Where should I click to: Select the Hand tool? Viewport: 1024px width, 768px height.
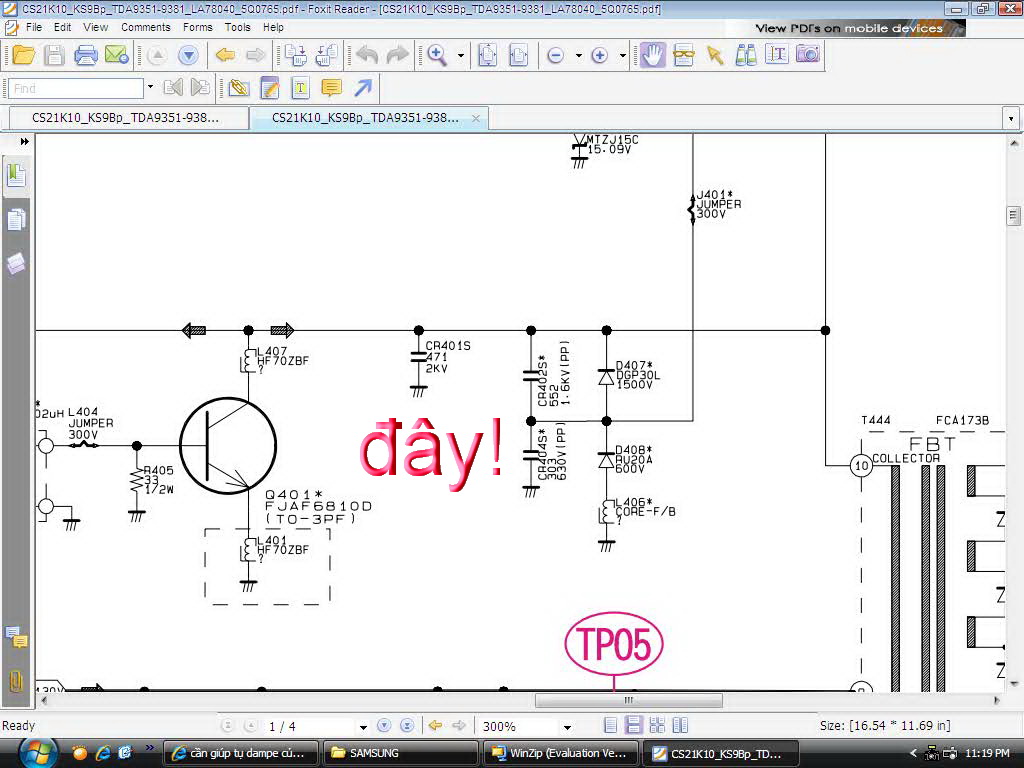(652, 56)
